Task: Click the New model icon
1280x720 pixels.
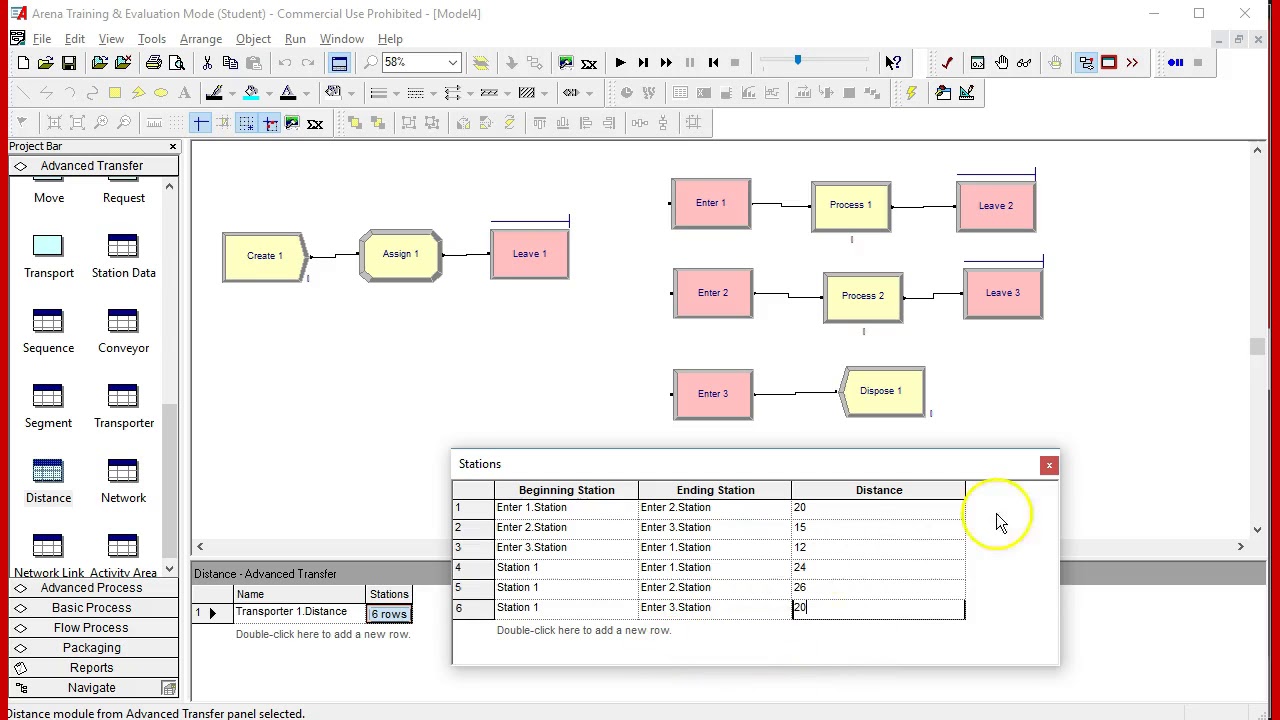Action: (23, 63)
